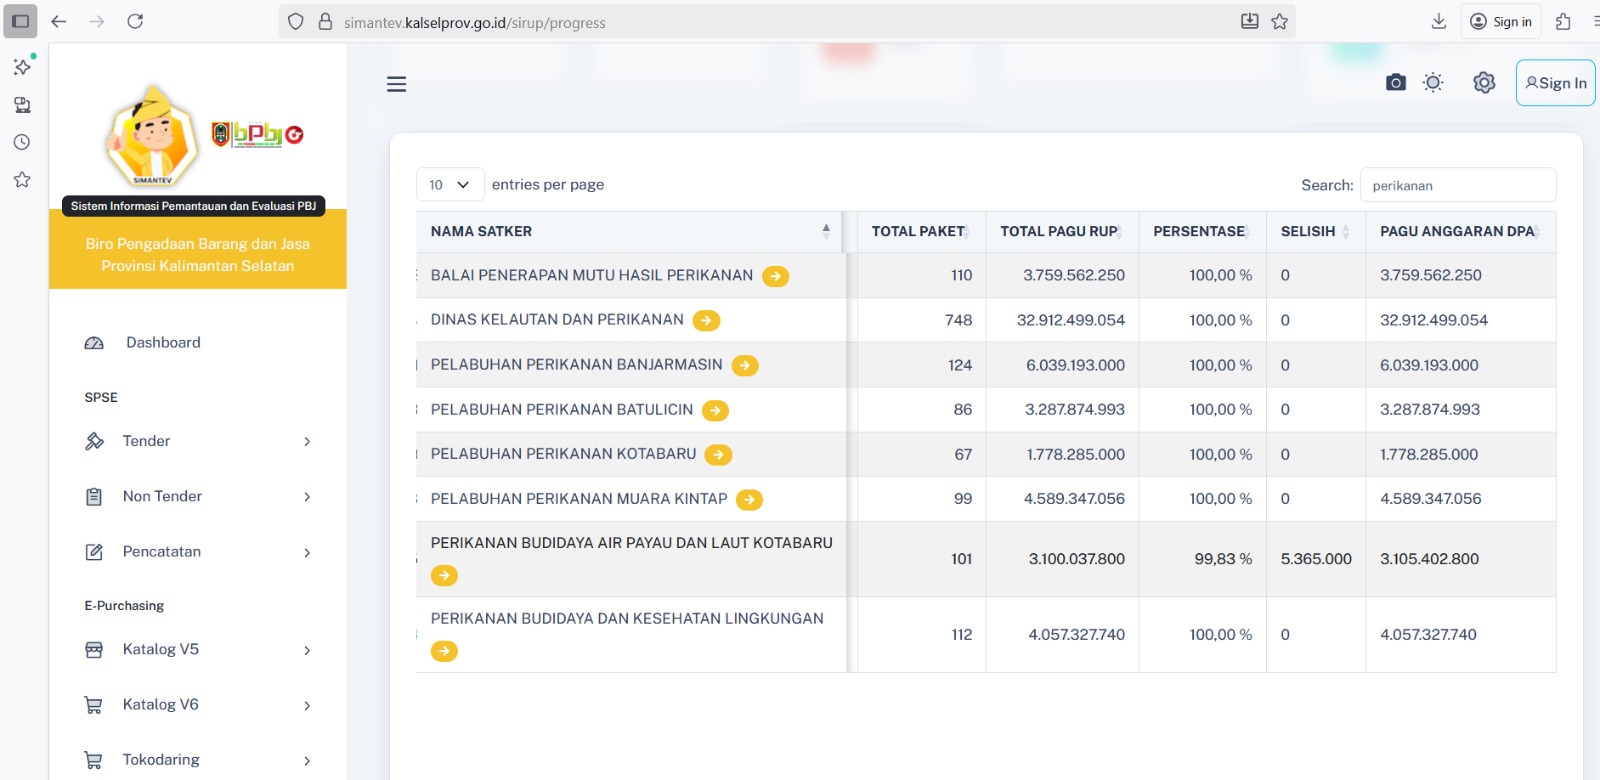Open arrow icon for Pelabuhan Perikanan Banjarmasin
Screen dimensions: 1600x780
click(x=745, y=366)
